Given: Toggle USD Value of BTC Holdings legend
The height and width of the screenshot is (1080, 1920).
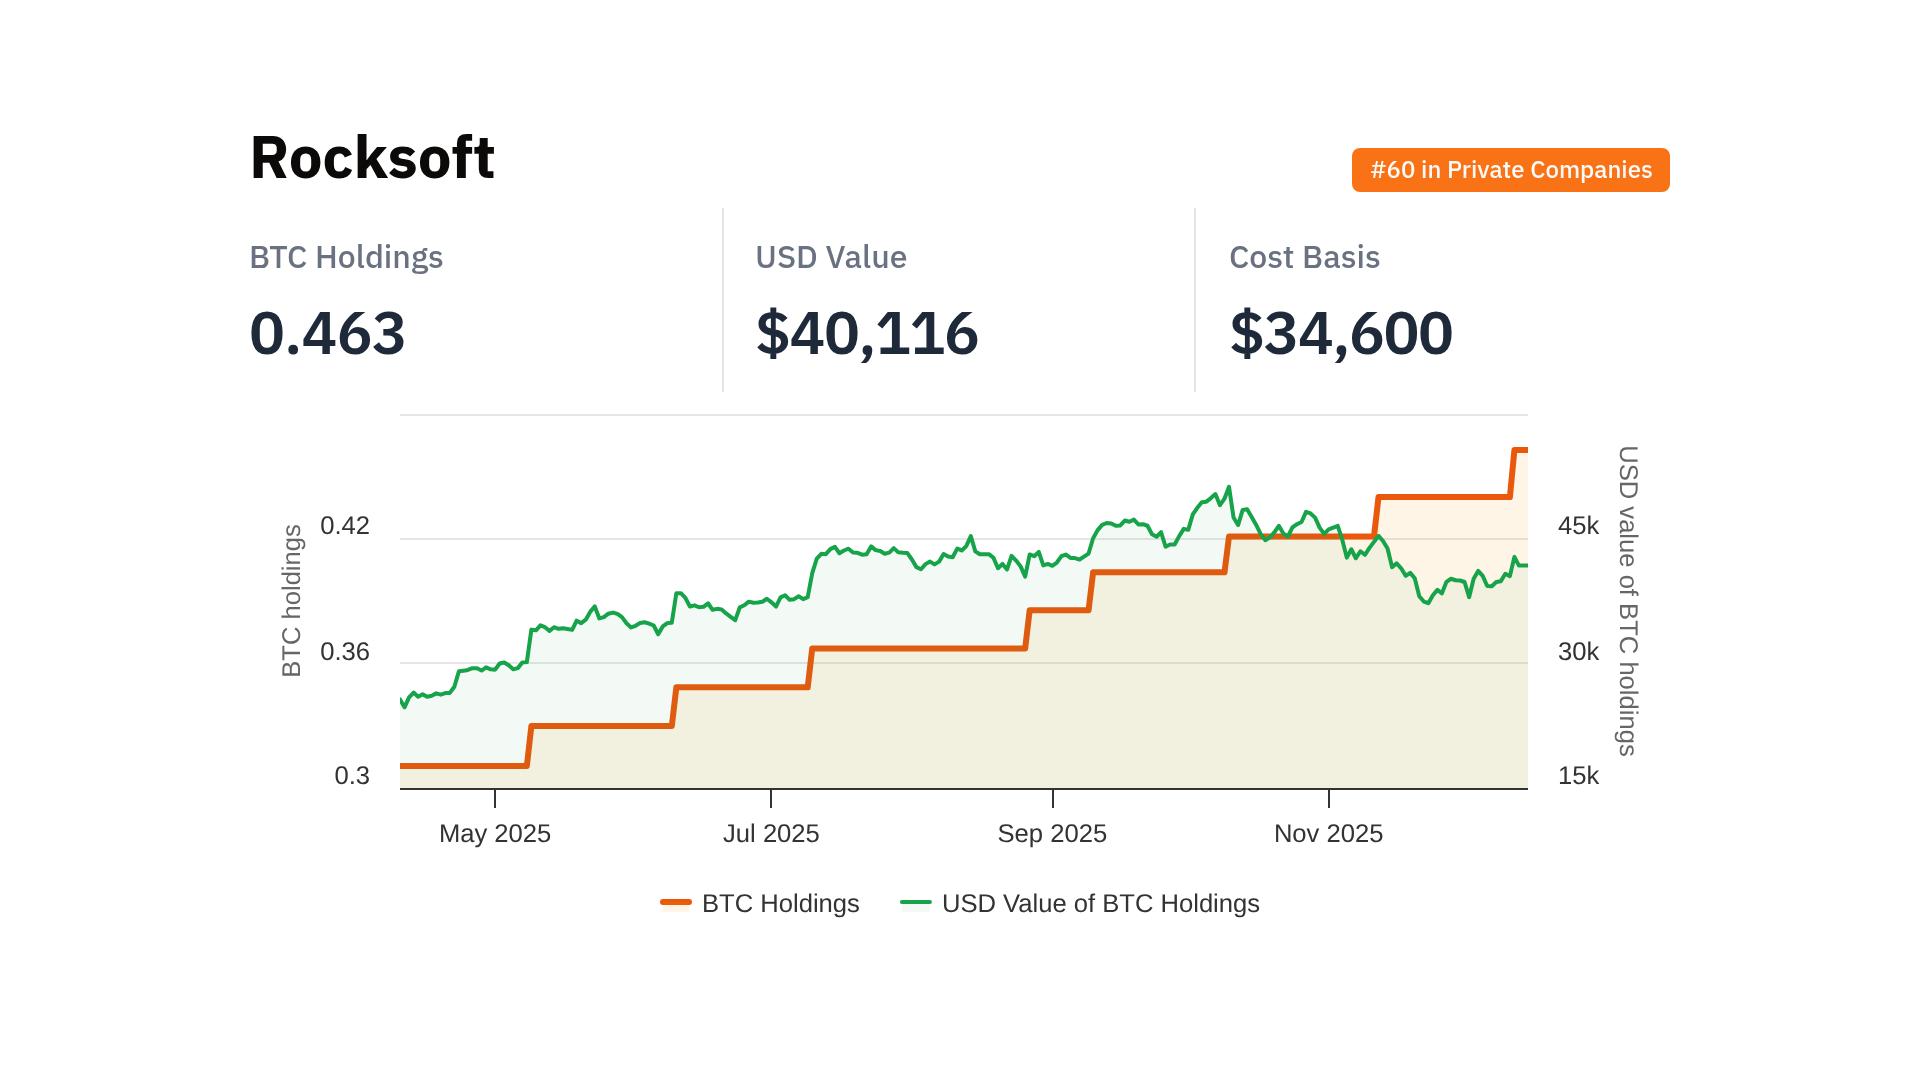Looking at the screenshot, I should [1100, 903].
